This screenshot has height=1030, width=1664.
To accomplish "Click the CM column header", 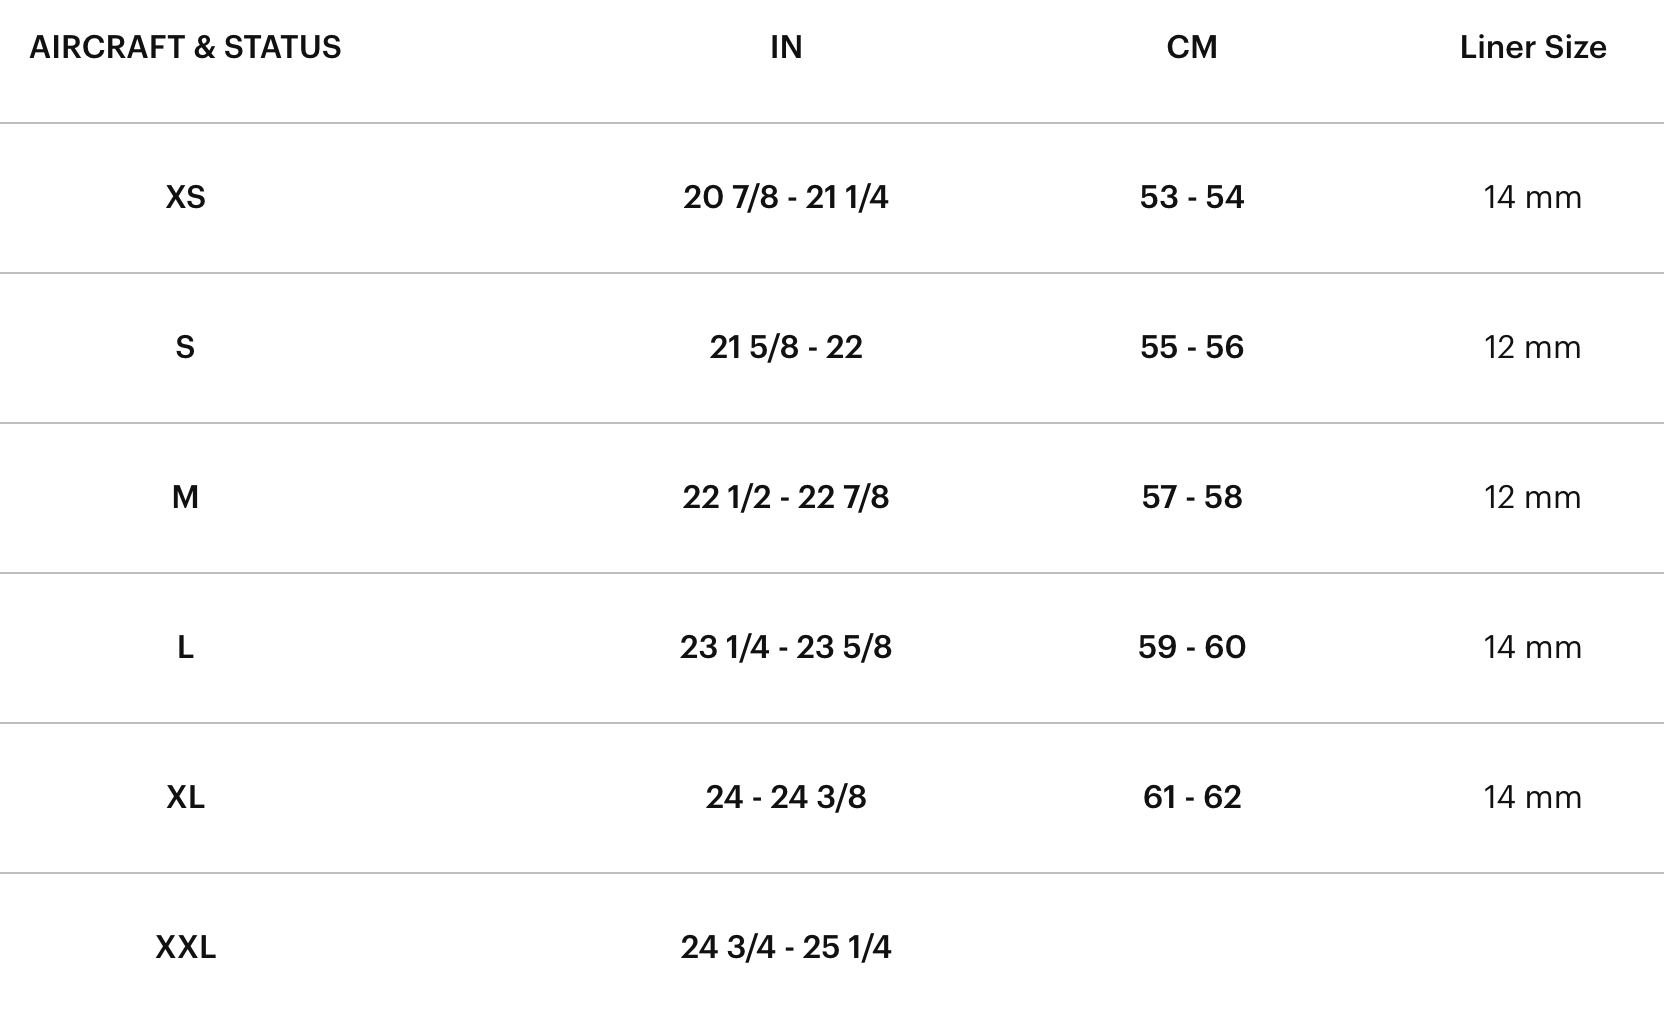I will click(x=1191, y=47).
